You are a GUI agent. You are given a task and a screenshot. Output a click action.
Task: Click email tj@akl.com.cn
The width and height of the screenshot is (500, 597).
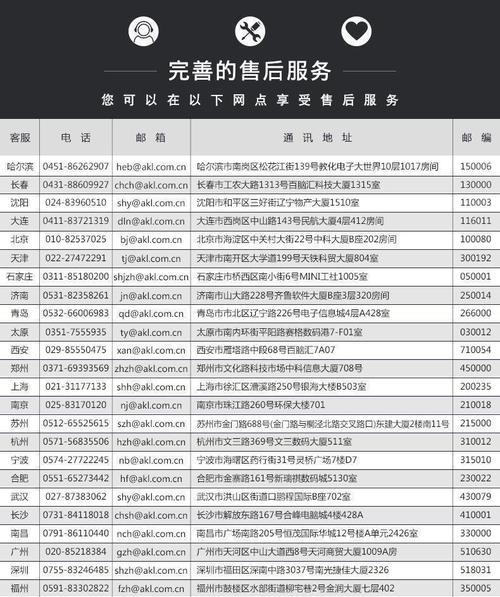click(x=151, y=259)
